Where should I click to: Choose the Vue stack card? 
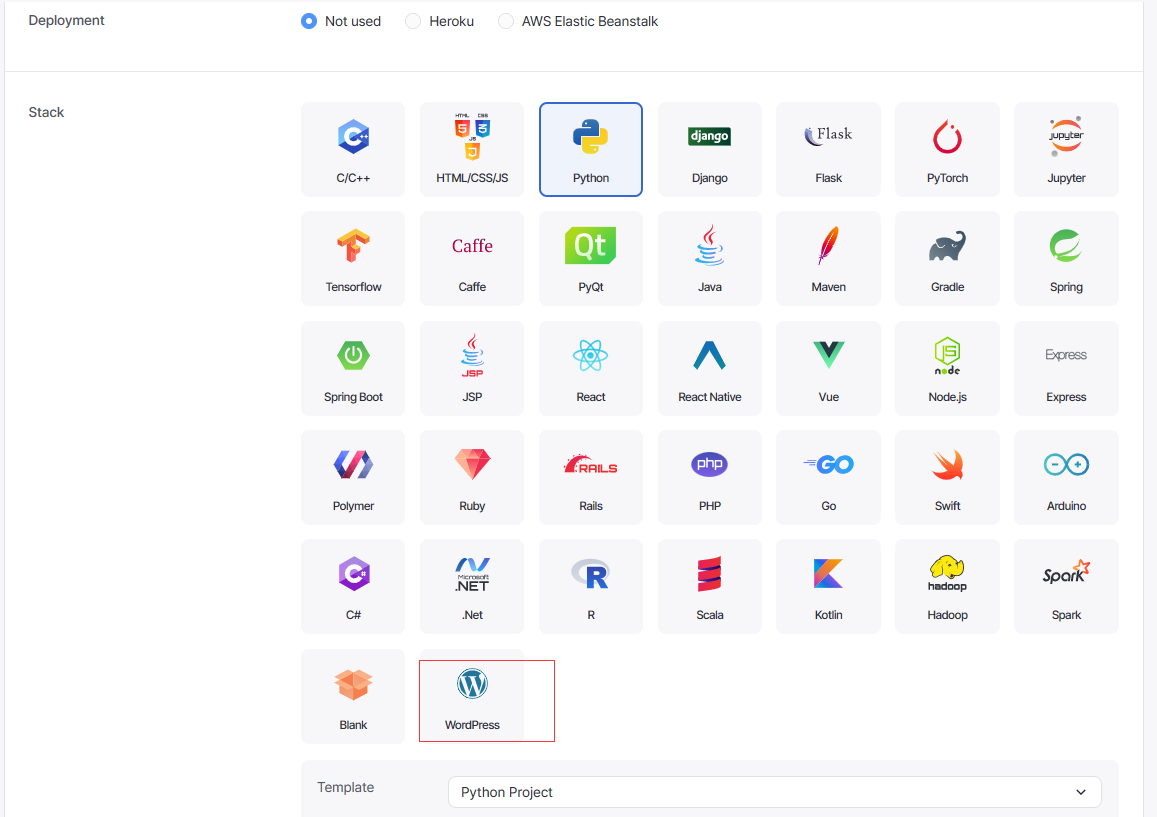click(x=828, y=368)
